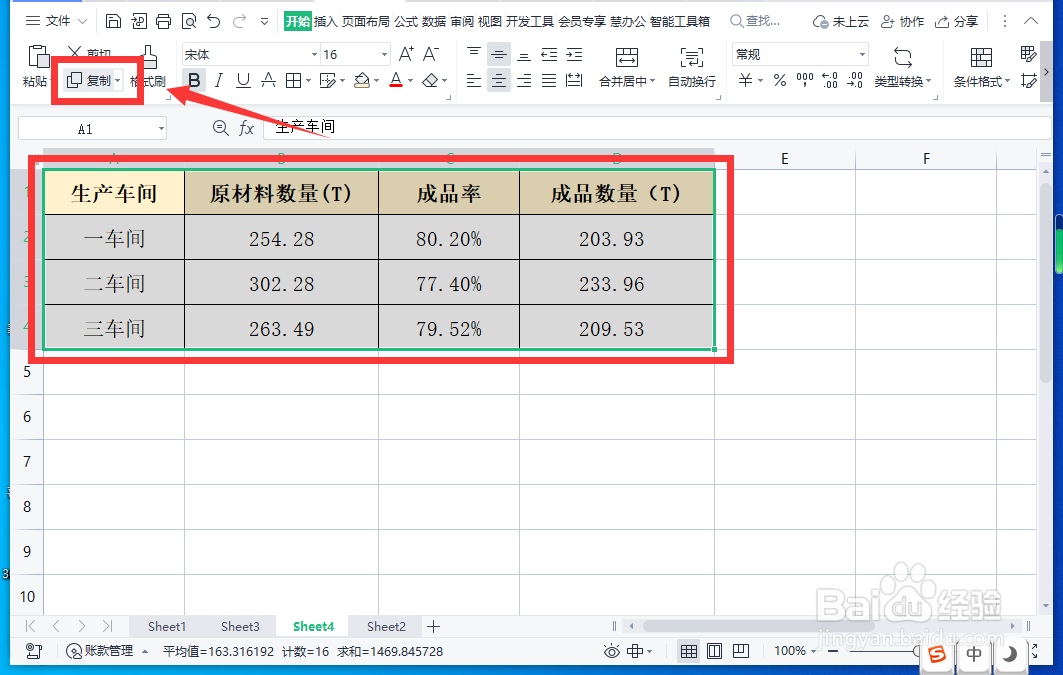Switch to the 页面布局 ribbon tab
Screen dimensions: 1063x675
[365, 22]
